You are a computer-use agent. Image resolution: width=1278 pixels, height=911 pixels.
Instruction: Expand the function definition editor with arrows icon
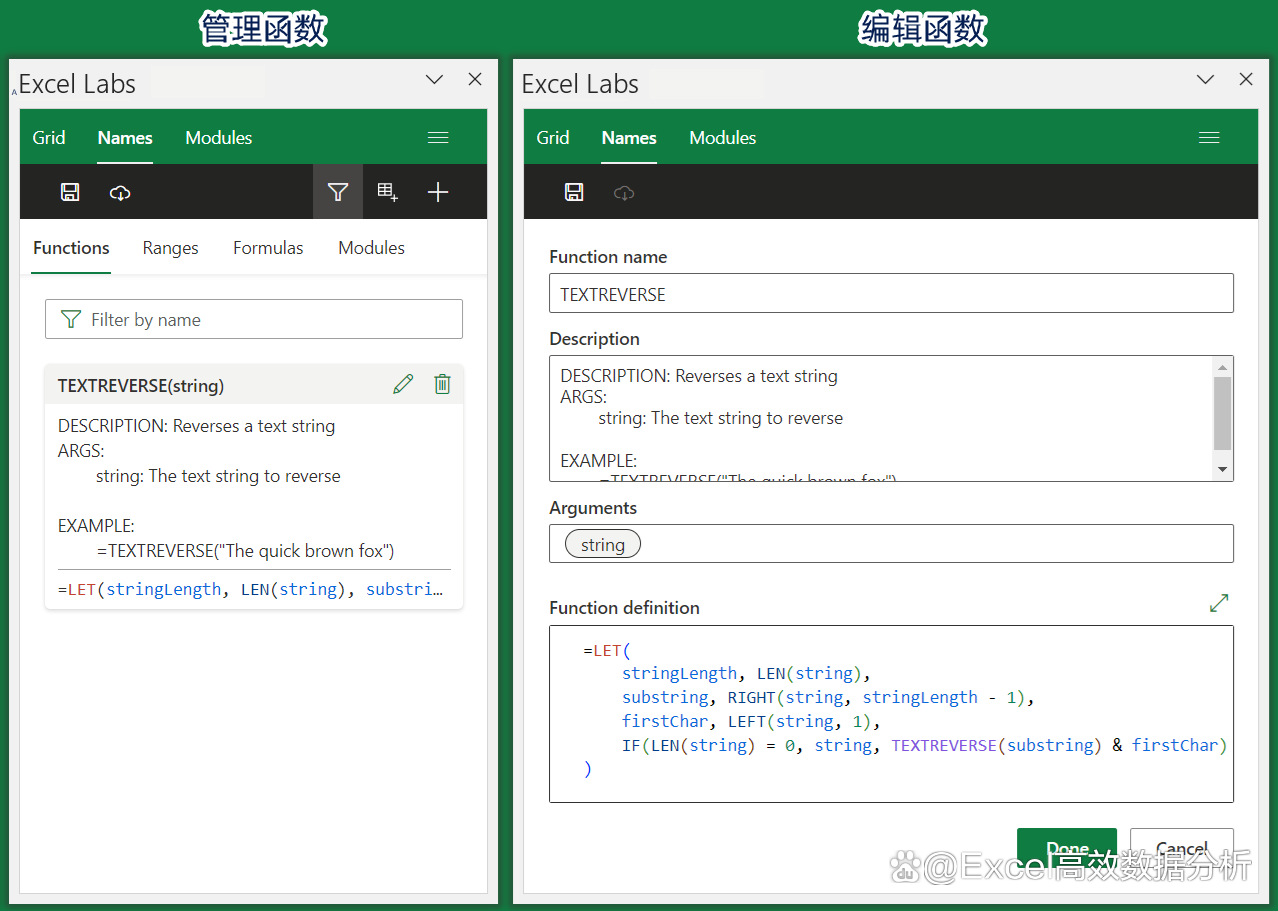(1219, 603)
